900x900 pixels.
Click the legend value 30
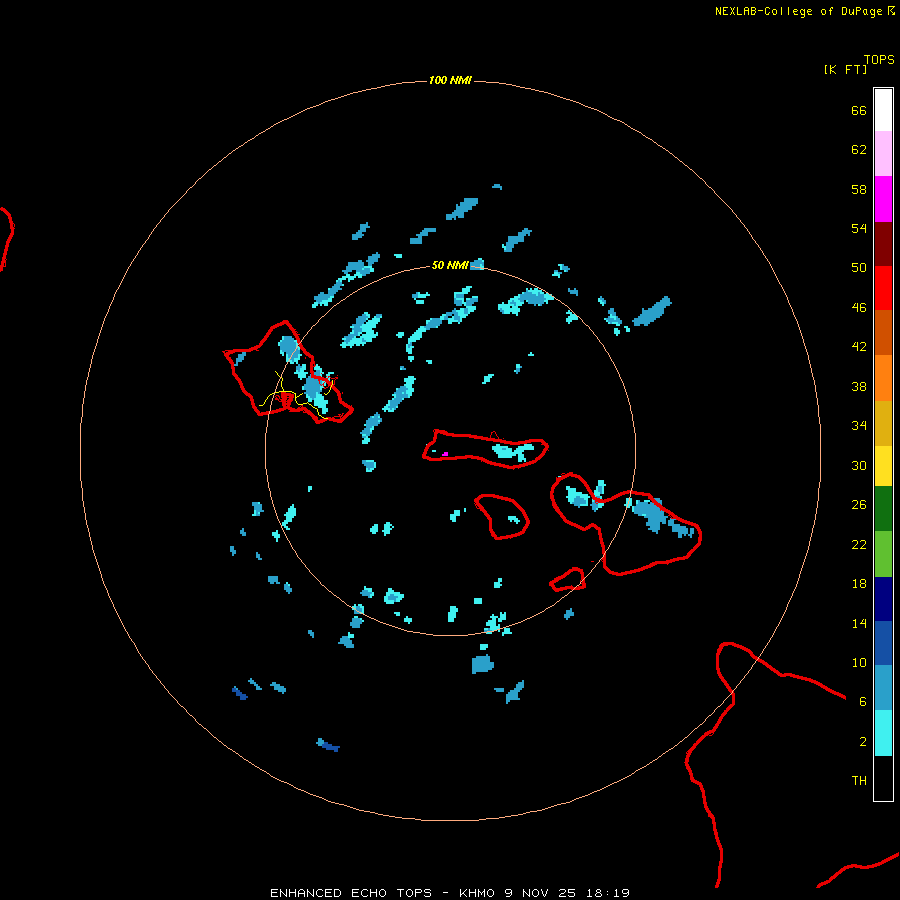coord(859,465)
